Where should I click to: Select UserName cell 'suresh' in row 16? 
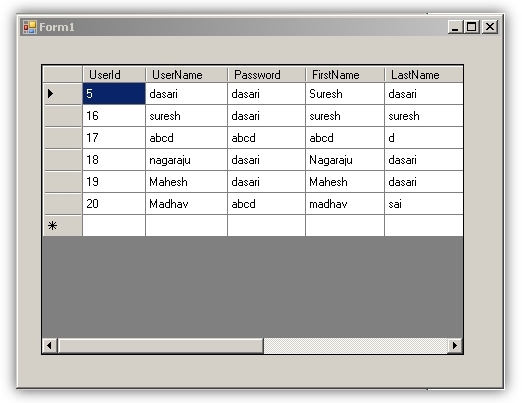click(x=187, y=116)
